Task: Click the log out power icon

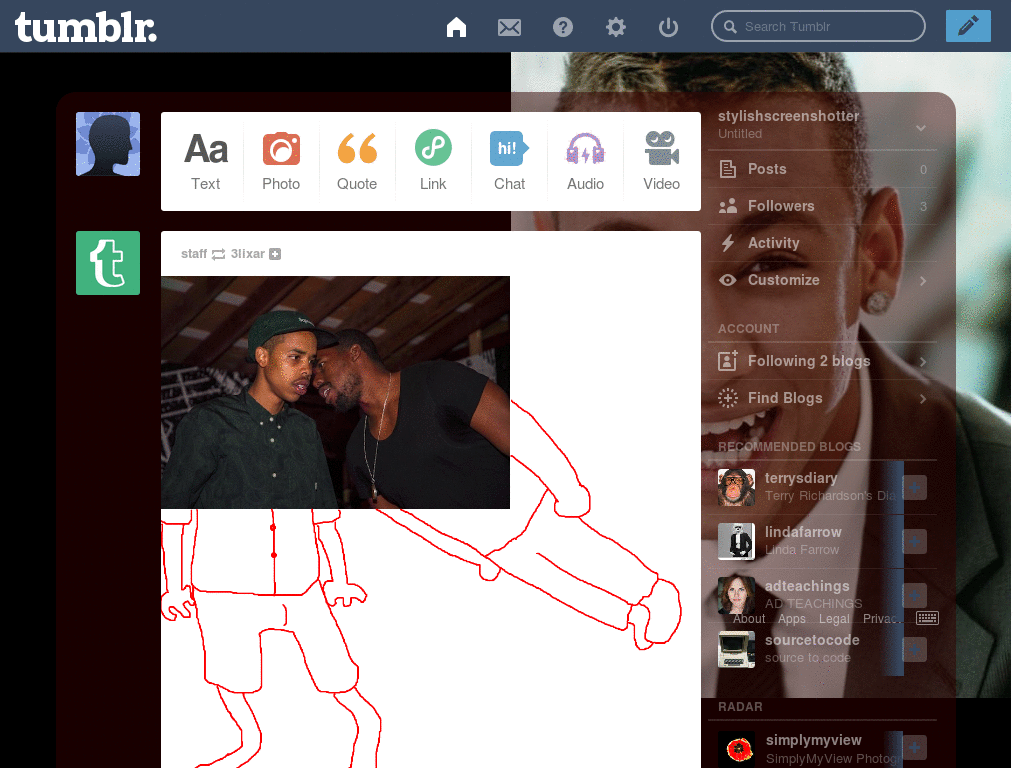Action: point(668,27)
